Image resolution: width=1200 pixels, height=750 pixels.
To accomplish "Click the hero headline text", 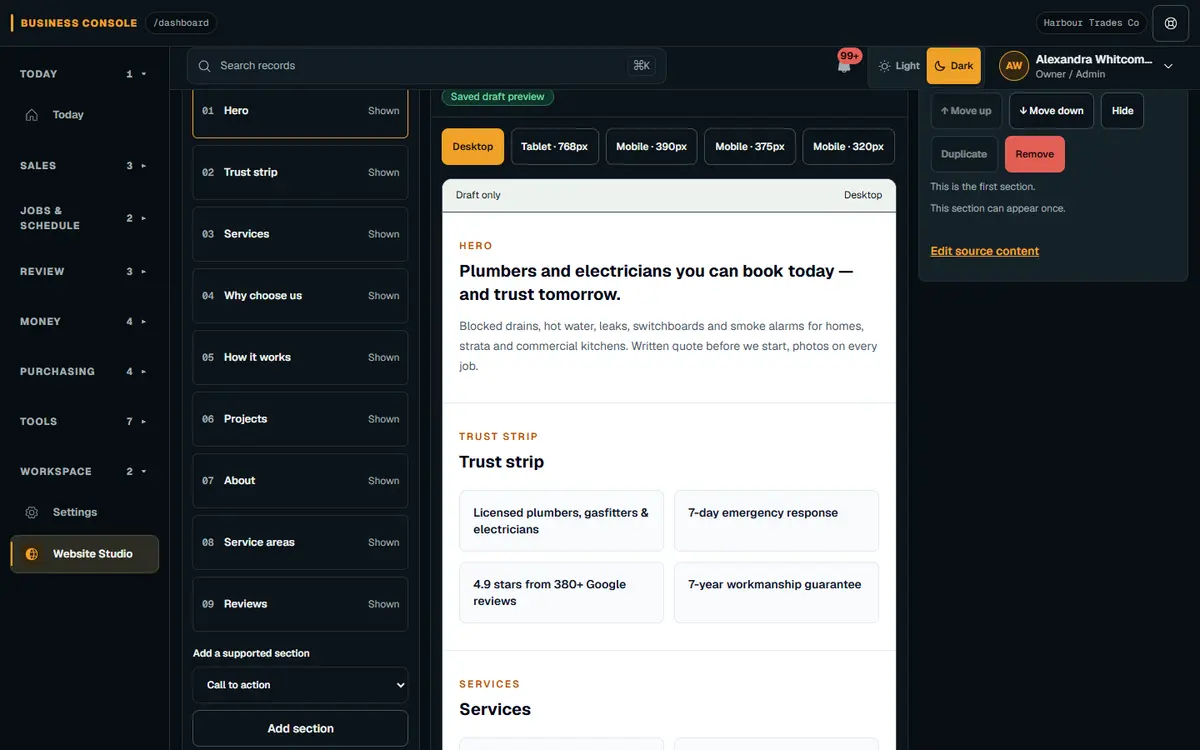I will tap(656, 283).
